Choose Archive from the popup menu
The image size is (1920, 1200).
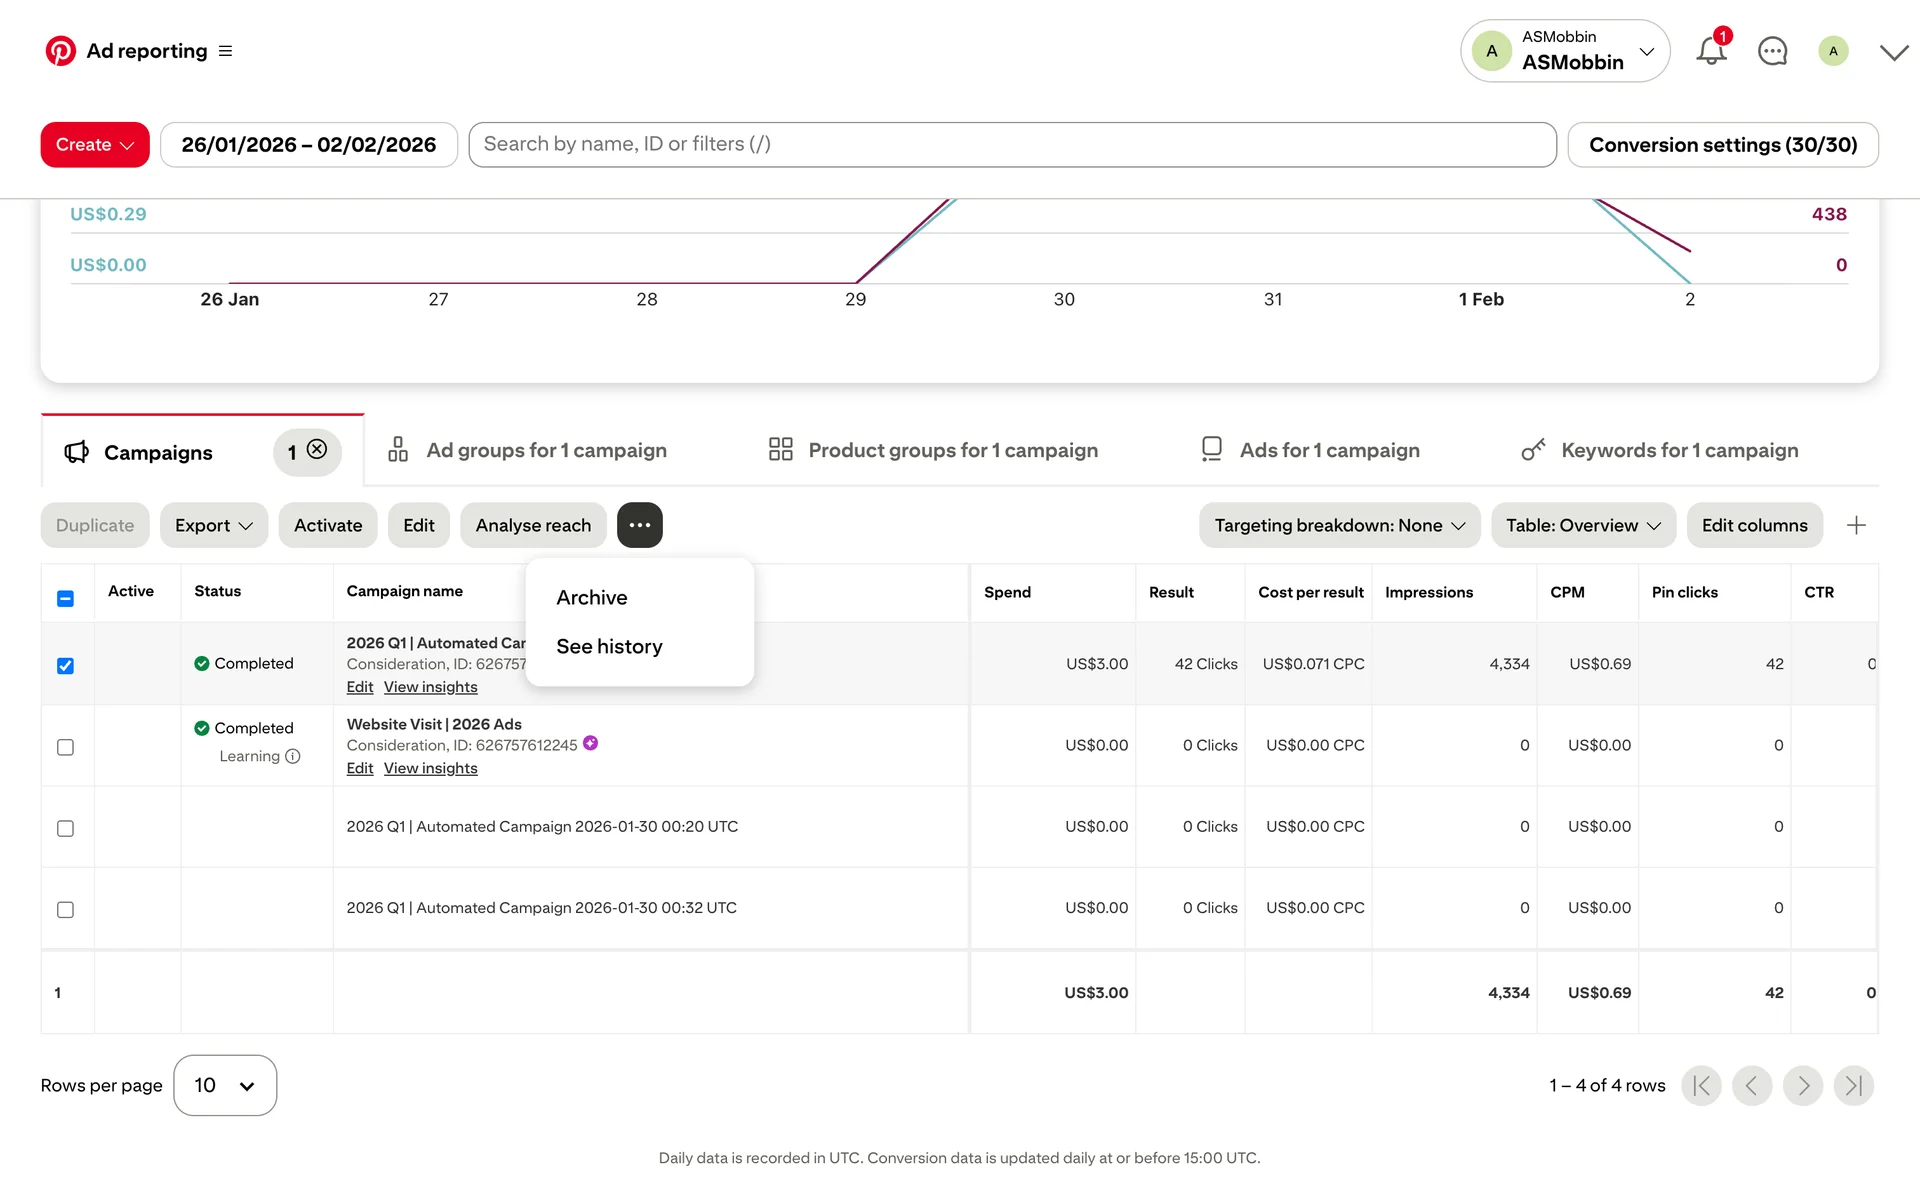tap(592, 598)
